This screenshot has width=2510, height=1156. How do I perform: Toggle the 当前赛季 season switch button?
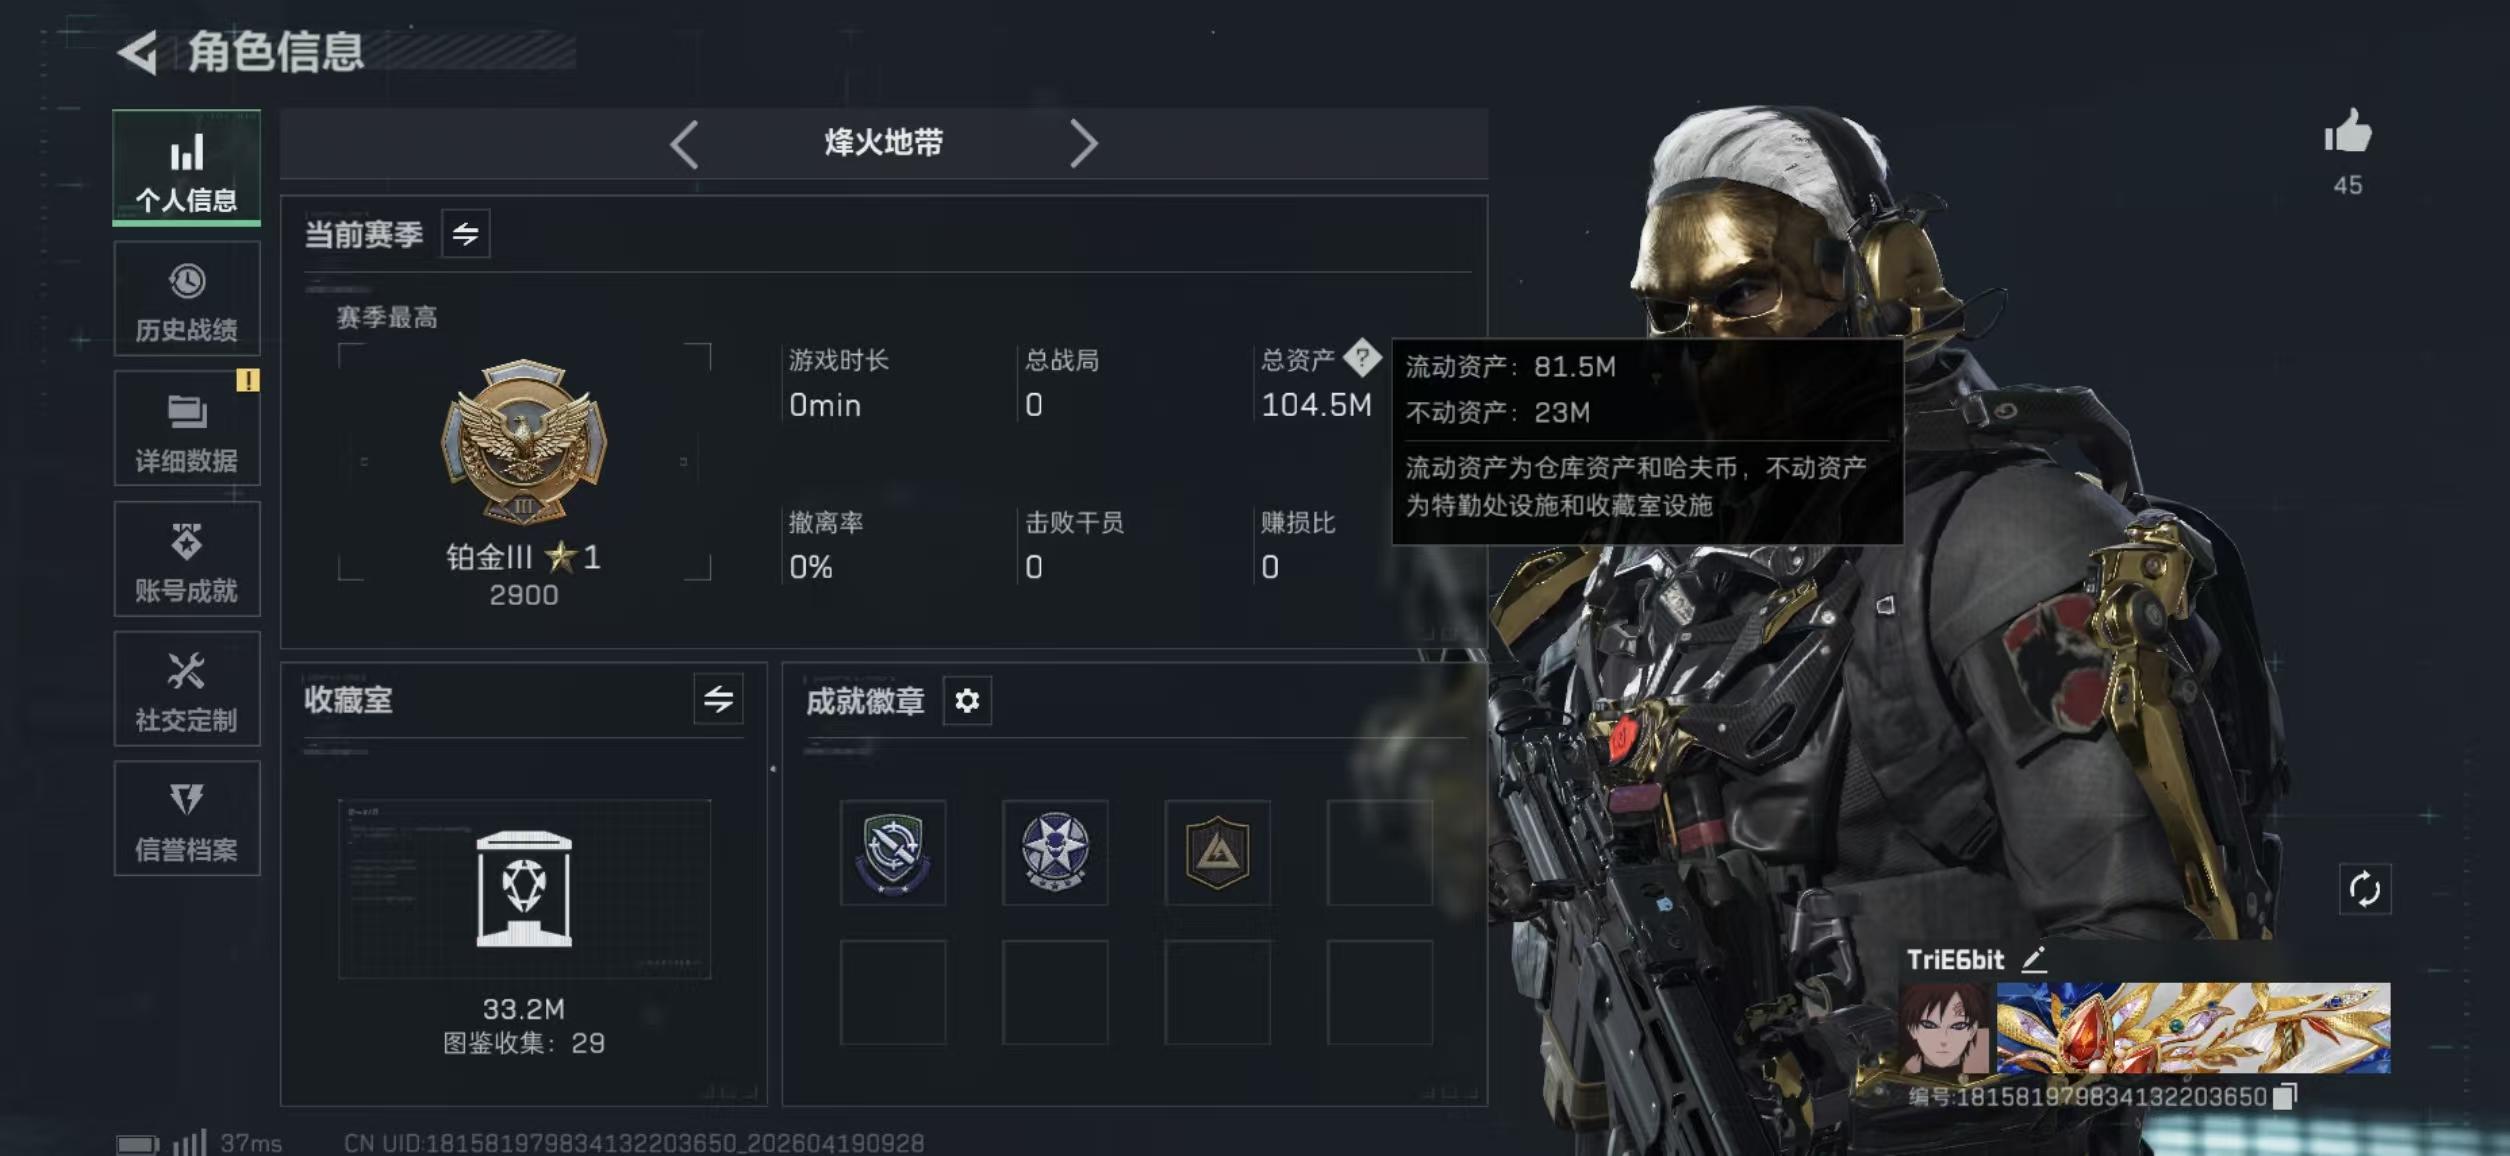coord(466,234)
